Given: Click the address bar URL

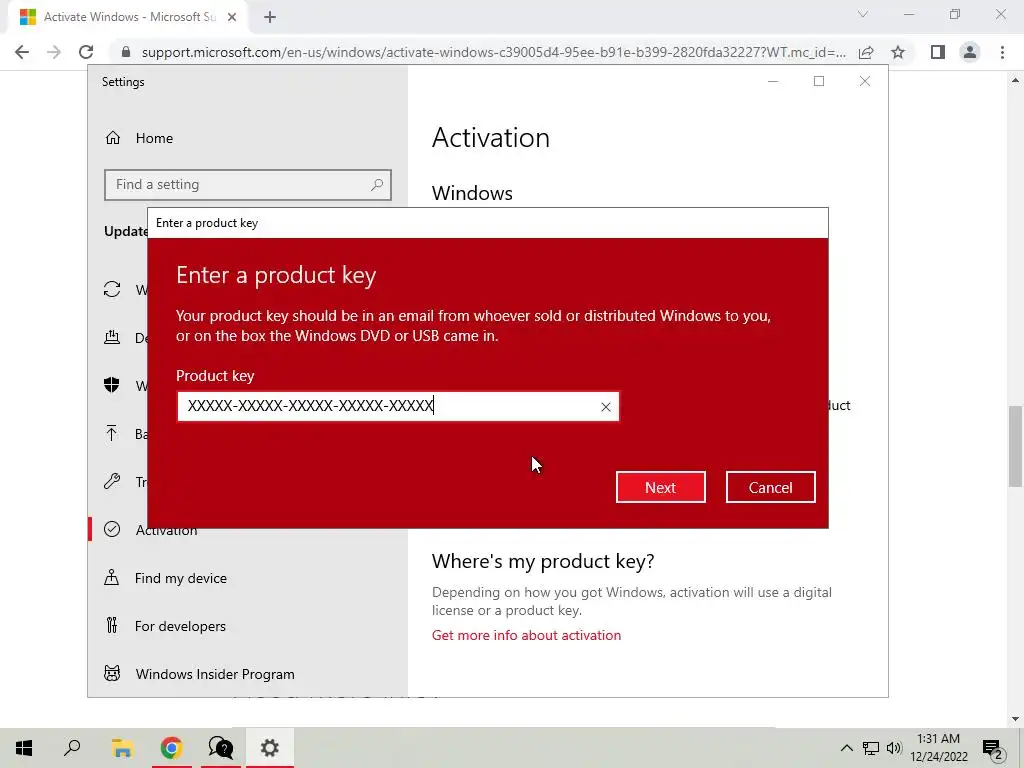Looking at the screenshot, I should [494, 52].
